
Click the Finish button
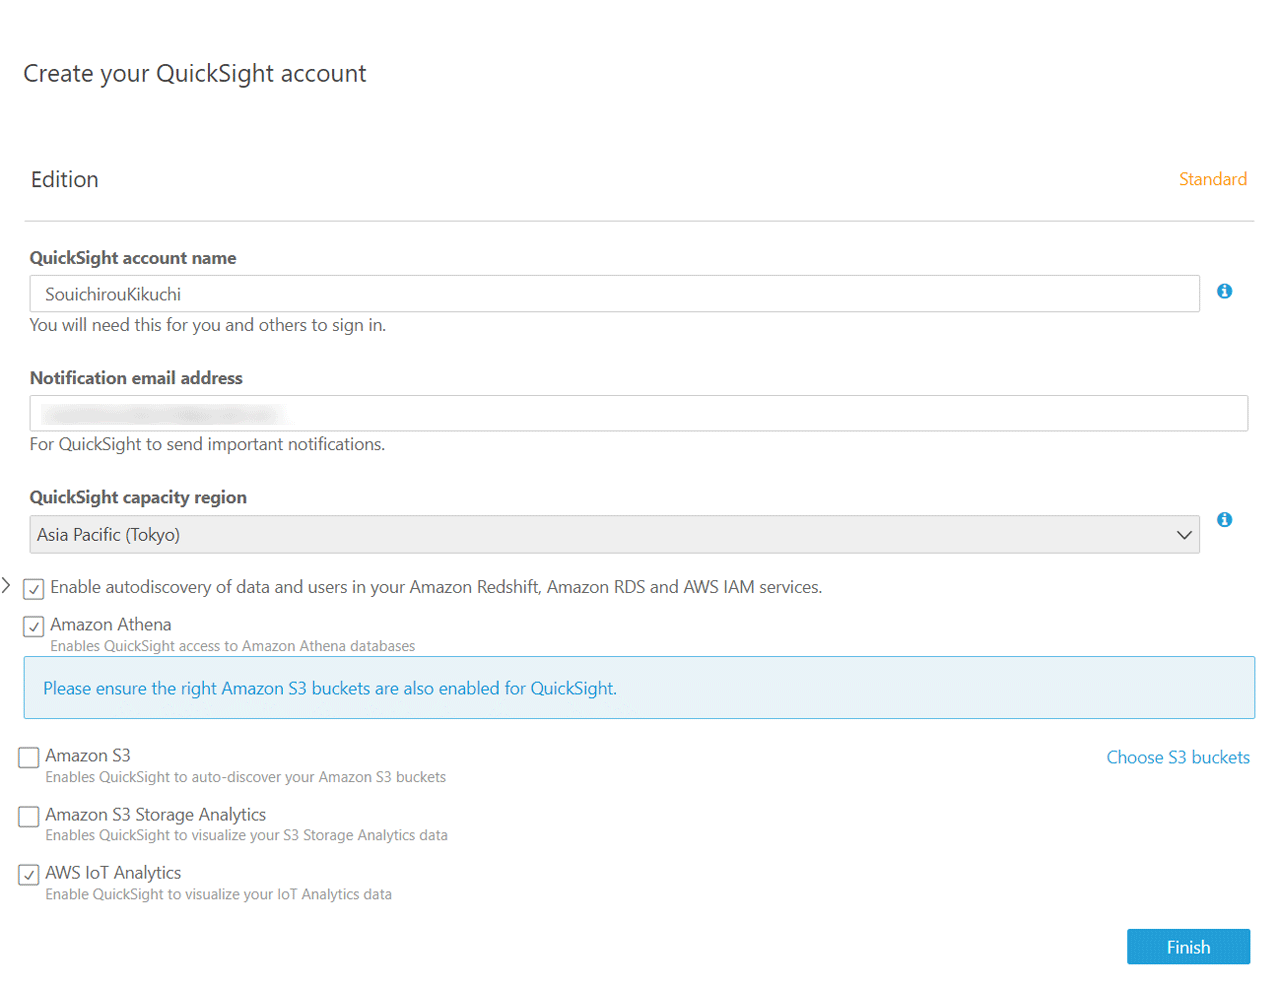click(1188, 947)
